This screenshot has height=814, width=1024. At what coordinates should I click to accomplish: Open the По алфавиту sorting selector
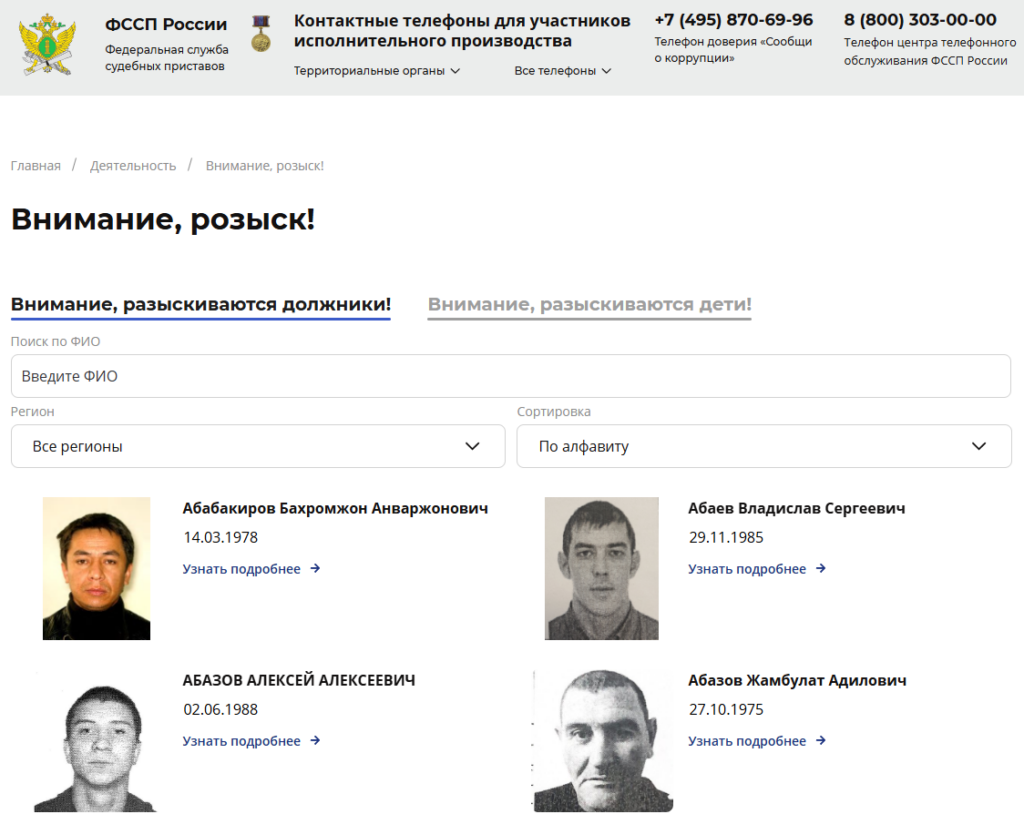[764, 446]
